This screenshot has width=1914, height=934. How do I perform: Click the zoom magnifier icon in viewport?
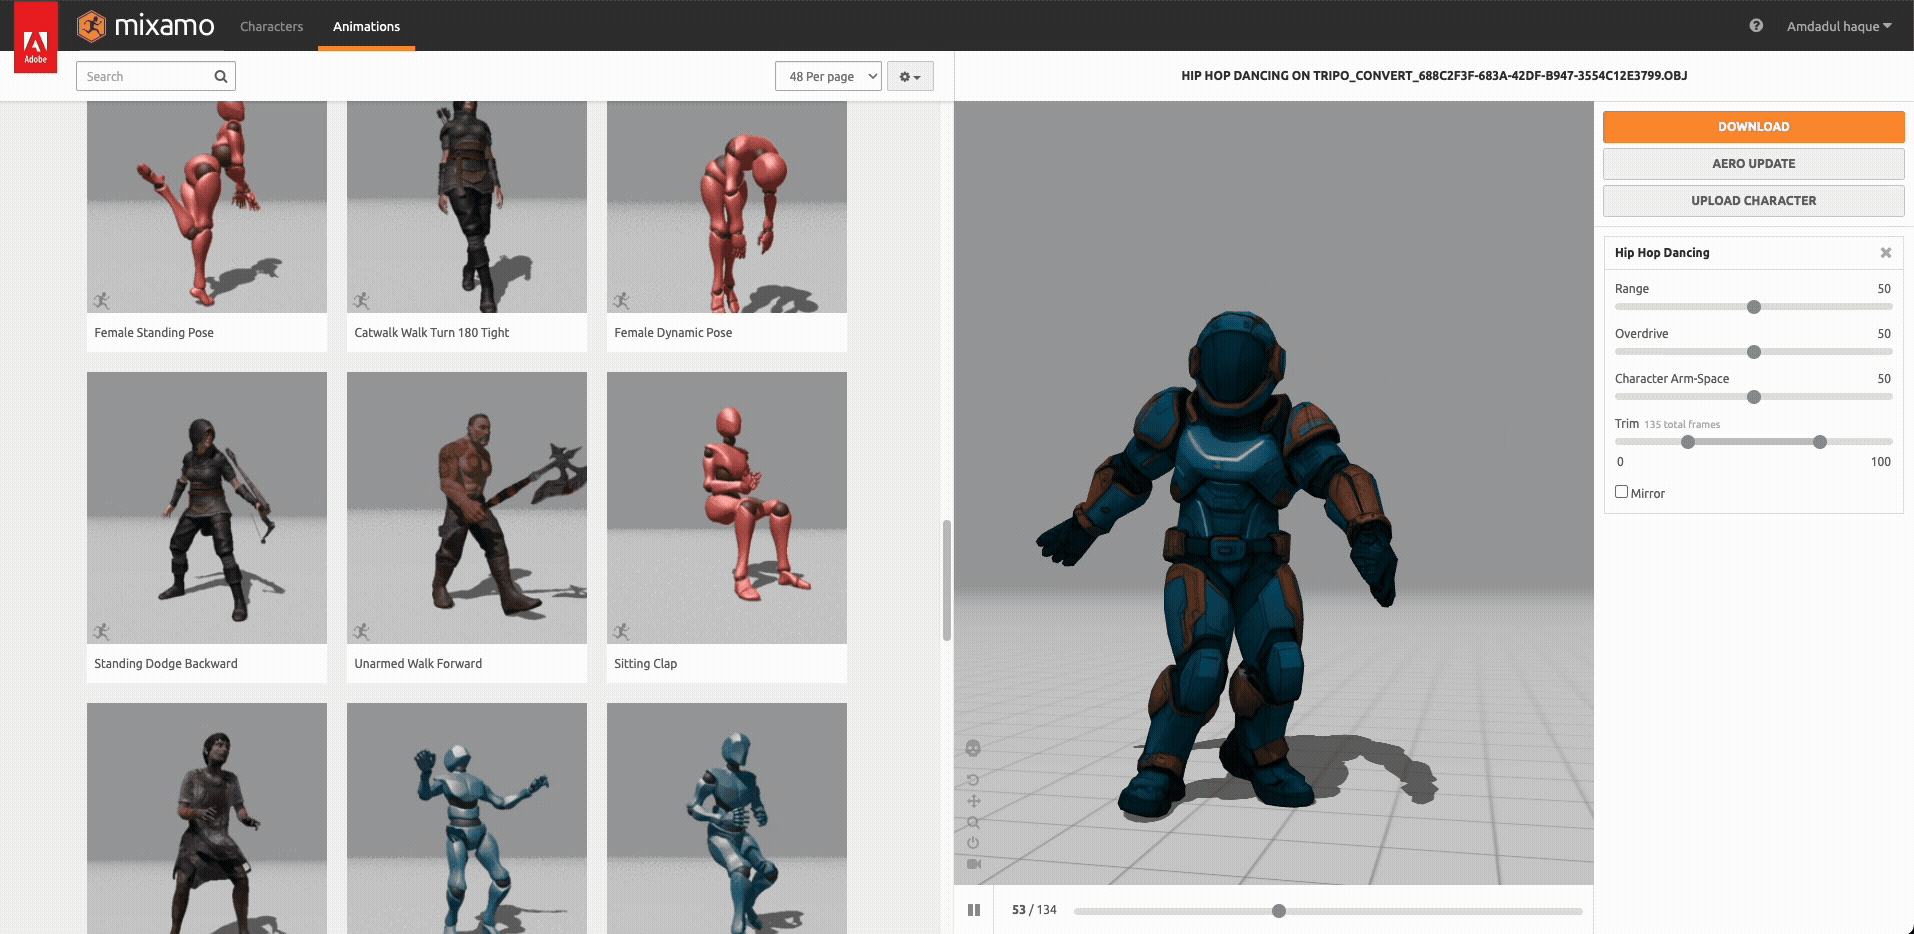click(x=973, y=822)
